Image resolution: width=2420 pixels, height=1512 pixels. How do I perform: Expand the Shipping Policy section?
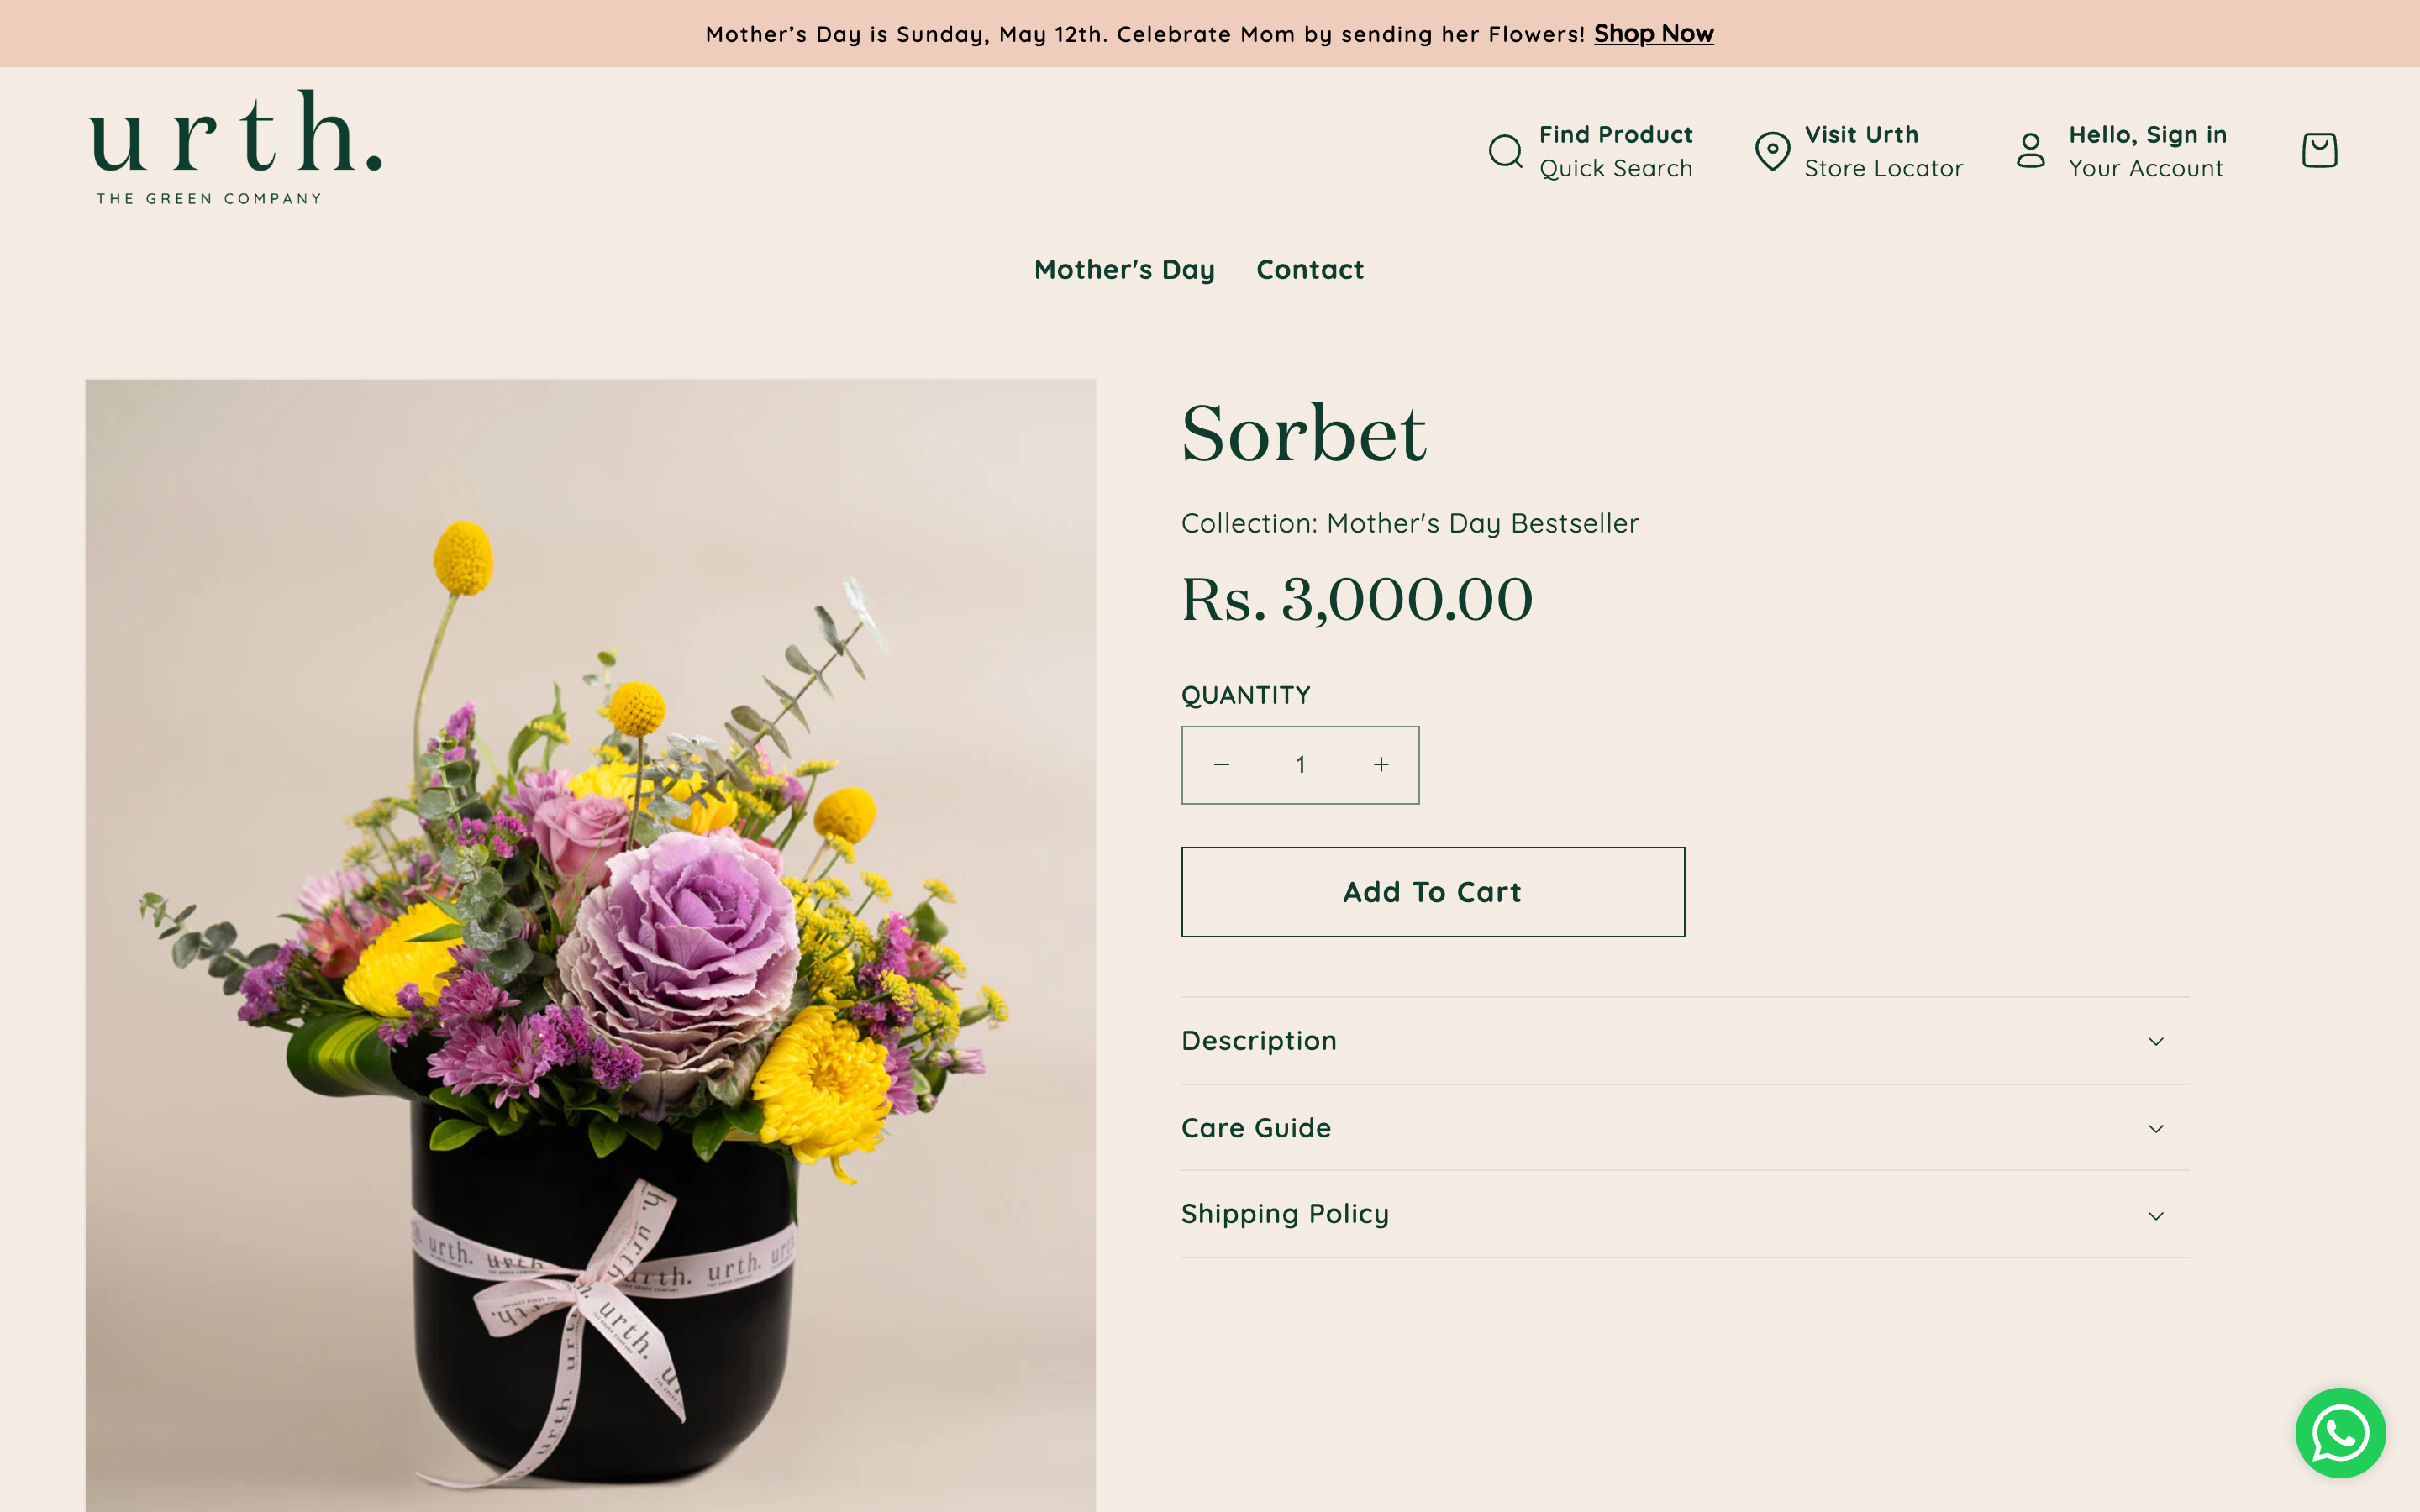[1685, 1214]
